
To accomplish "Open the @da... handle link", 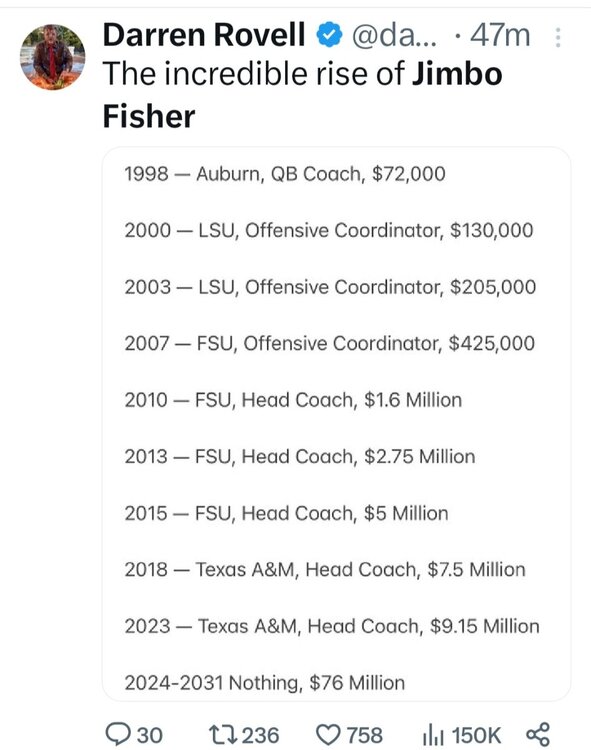I will point(394,35).
